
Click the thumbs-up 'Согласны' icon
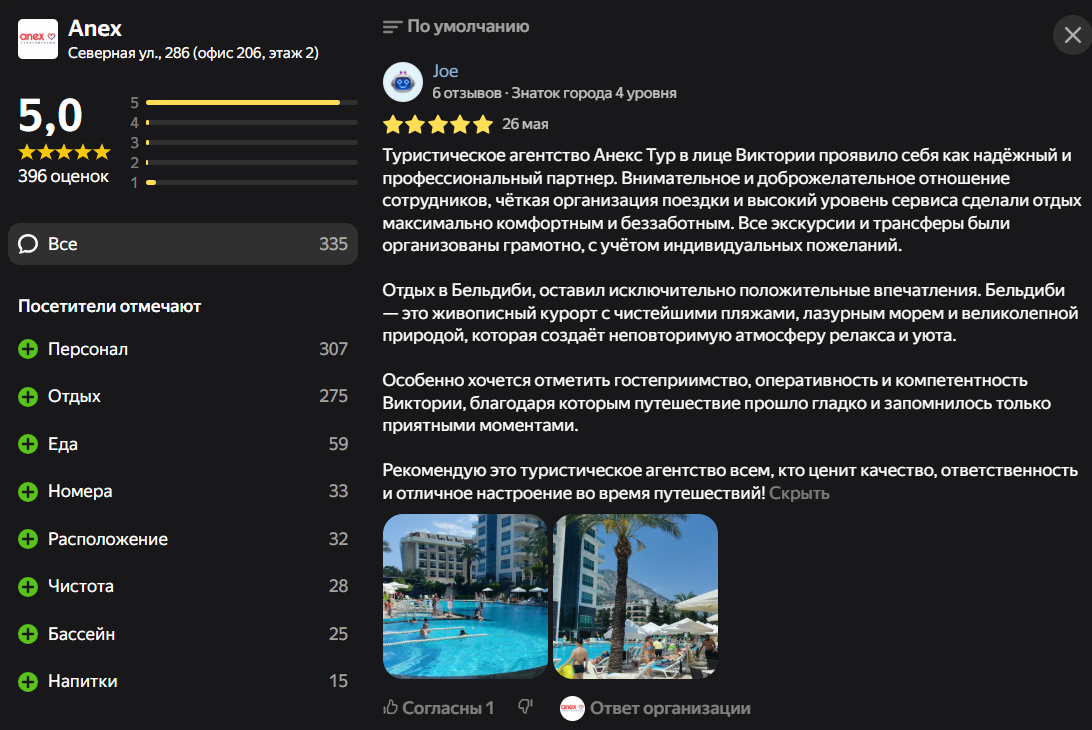pyautogui.click(x=391, y=708)
